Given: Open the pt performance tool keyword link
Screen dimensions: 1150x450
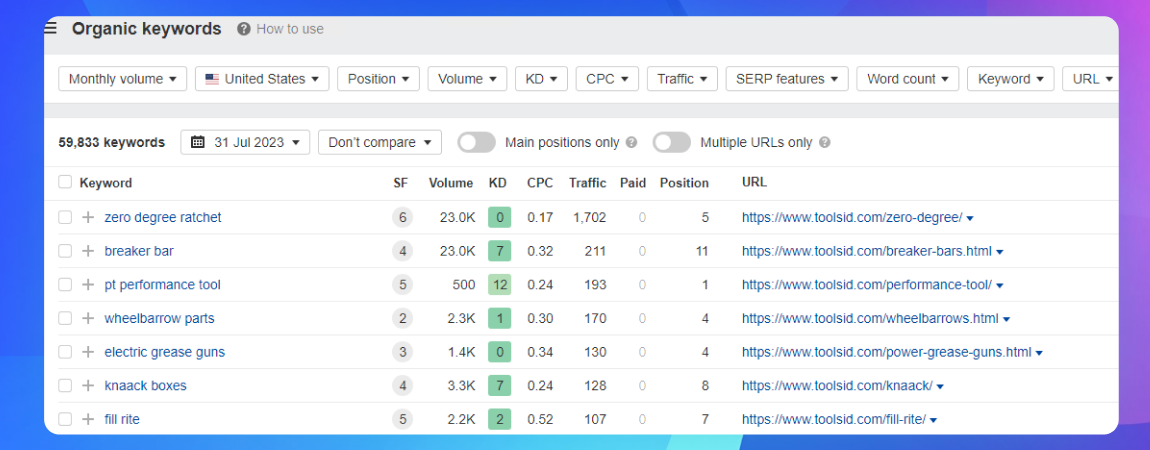Looking at the screenshot, I should (x=163, y=285).
